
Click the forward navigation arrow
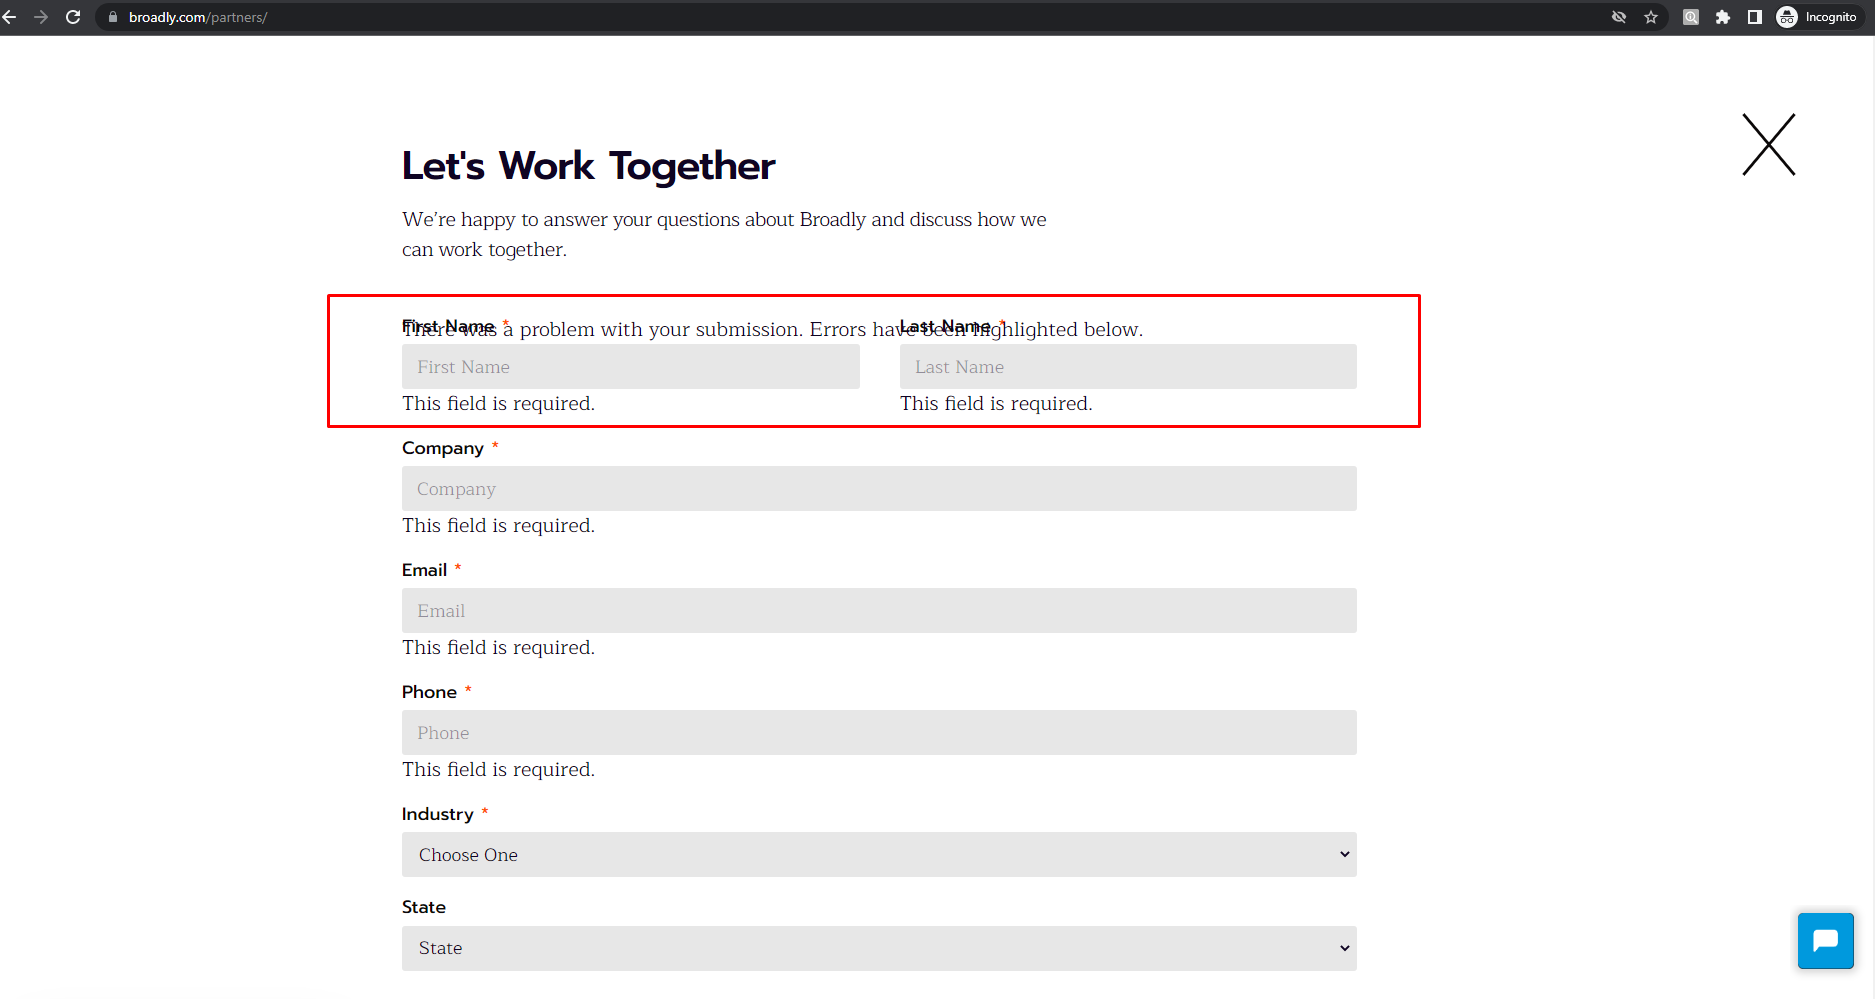(41, 17)
